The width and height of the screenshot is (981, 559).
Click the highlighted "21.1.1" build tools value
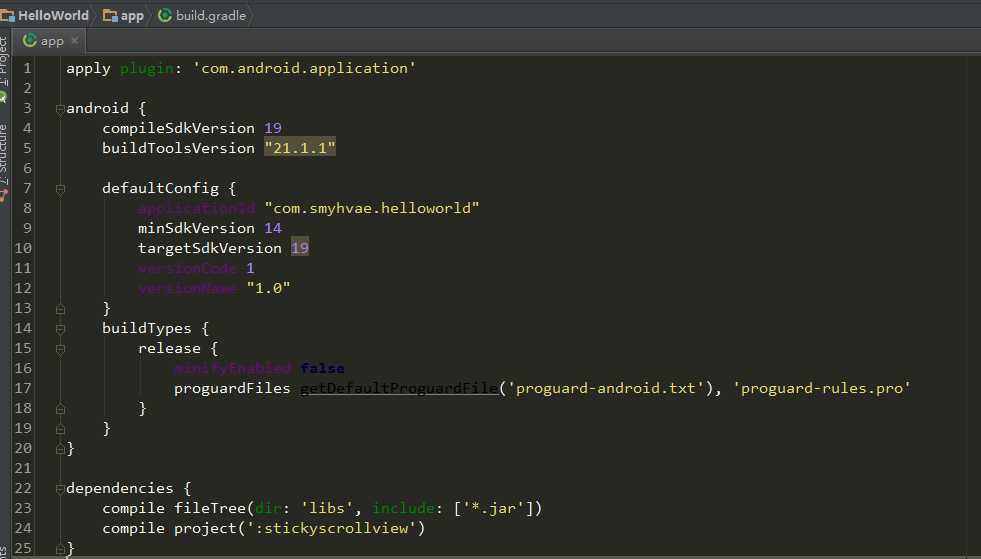pos(300,148)
